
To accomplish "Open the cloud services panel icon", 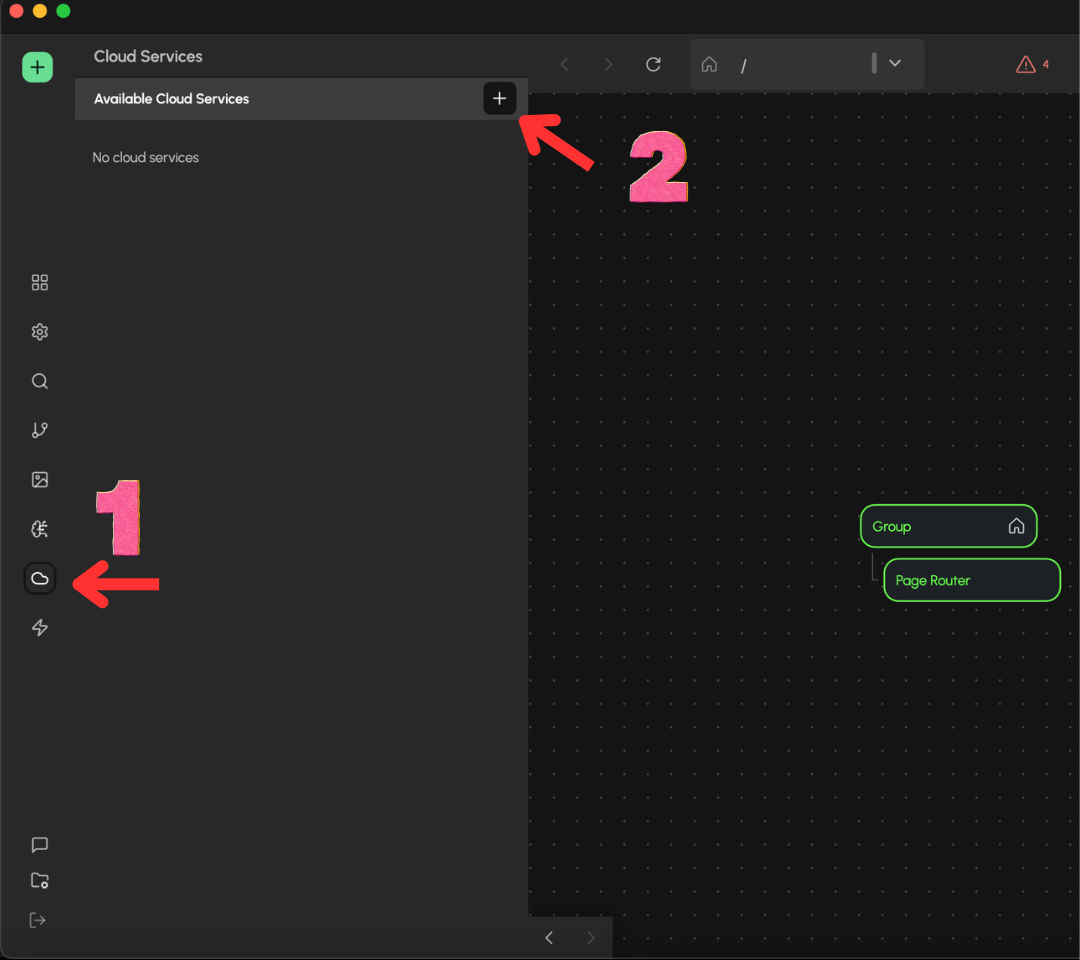I will [x=40, y=578].
